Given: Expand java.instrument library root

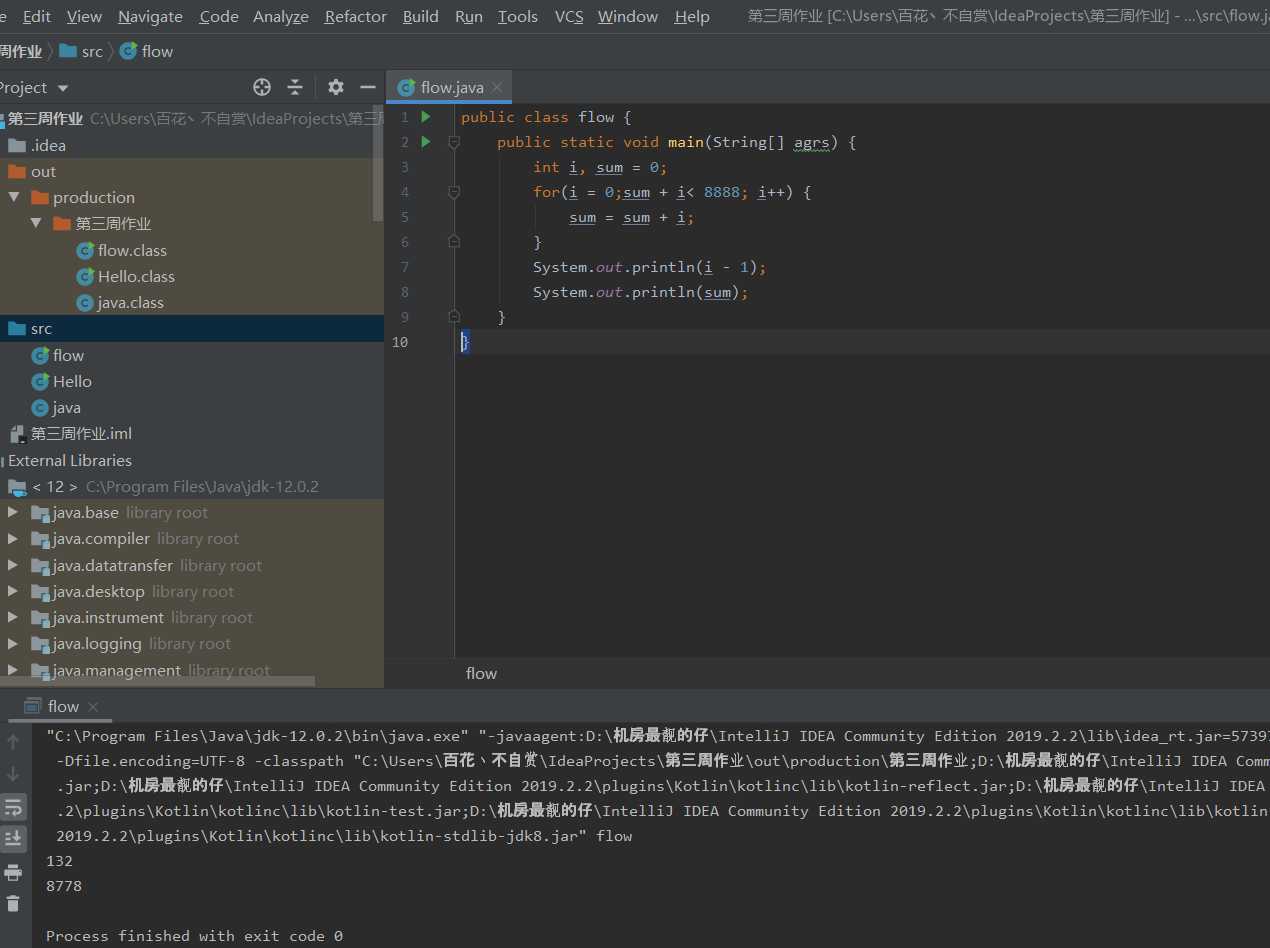Looking at the screenshot, I should click(x=13, y=617).
